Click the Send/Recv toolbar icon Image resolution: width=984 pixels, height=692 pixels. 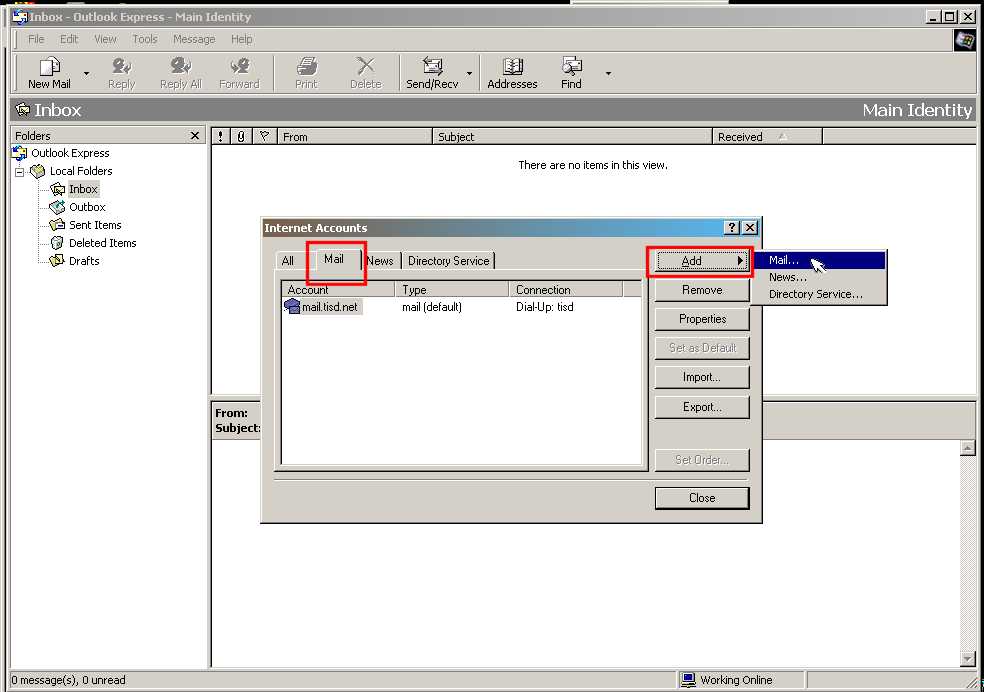432,66
